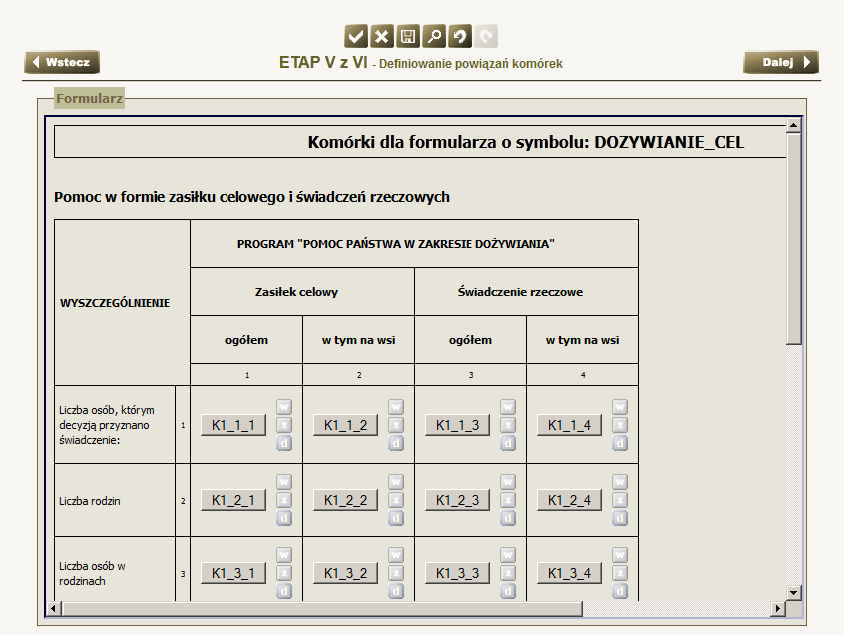
Task: Click the confirm checkmark toolbar icon
Action: point(355,37)
